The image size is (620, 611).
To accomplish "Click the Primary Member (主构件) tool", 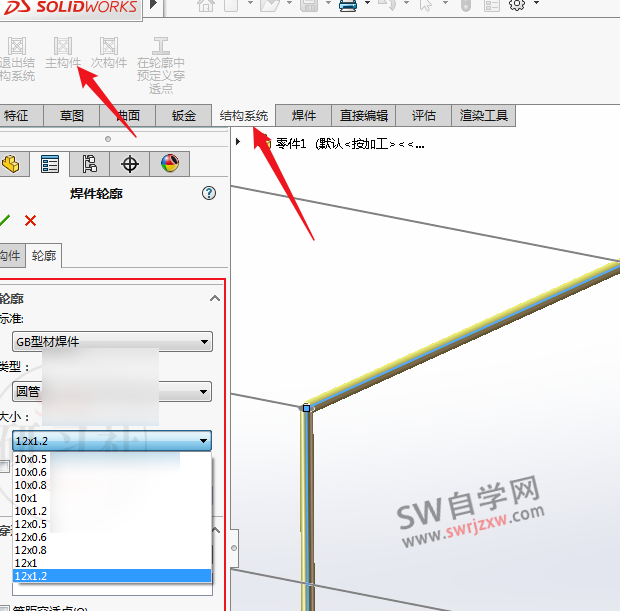I will (63, 52).
